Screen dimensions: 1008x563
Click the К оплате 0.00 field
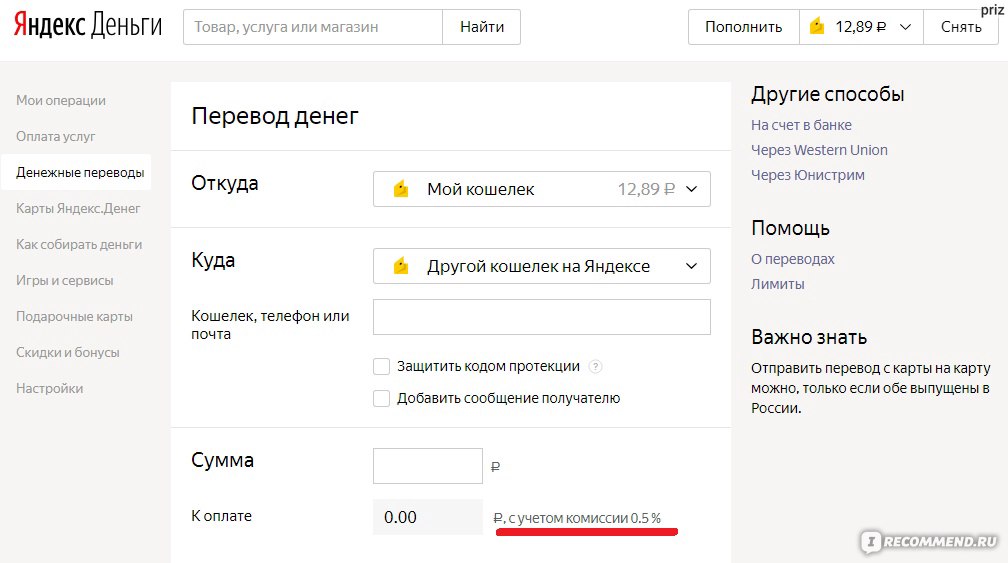pos(428,517)
